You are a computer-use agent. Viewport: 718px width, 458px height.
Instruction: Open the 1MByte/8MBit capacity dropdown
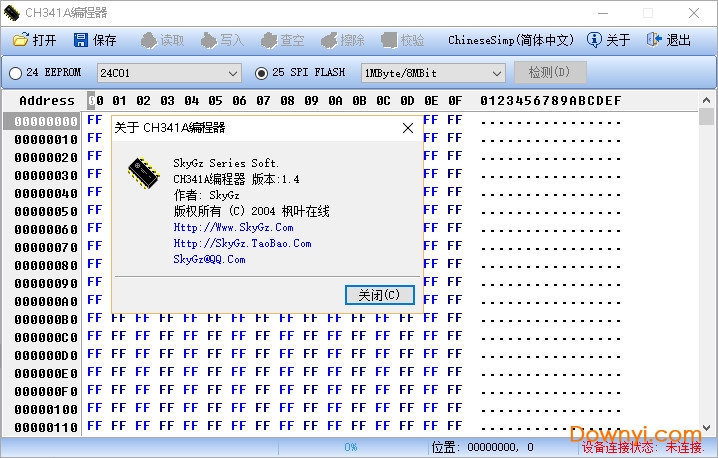click(497, 73)
